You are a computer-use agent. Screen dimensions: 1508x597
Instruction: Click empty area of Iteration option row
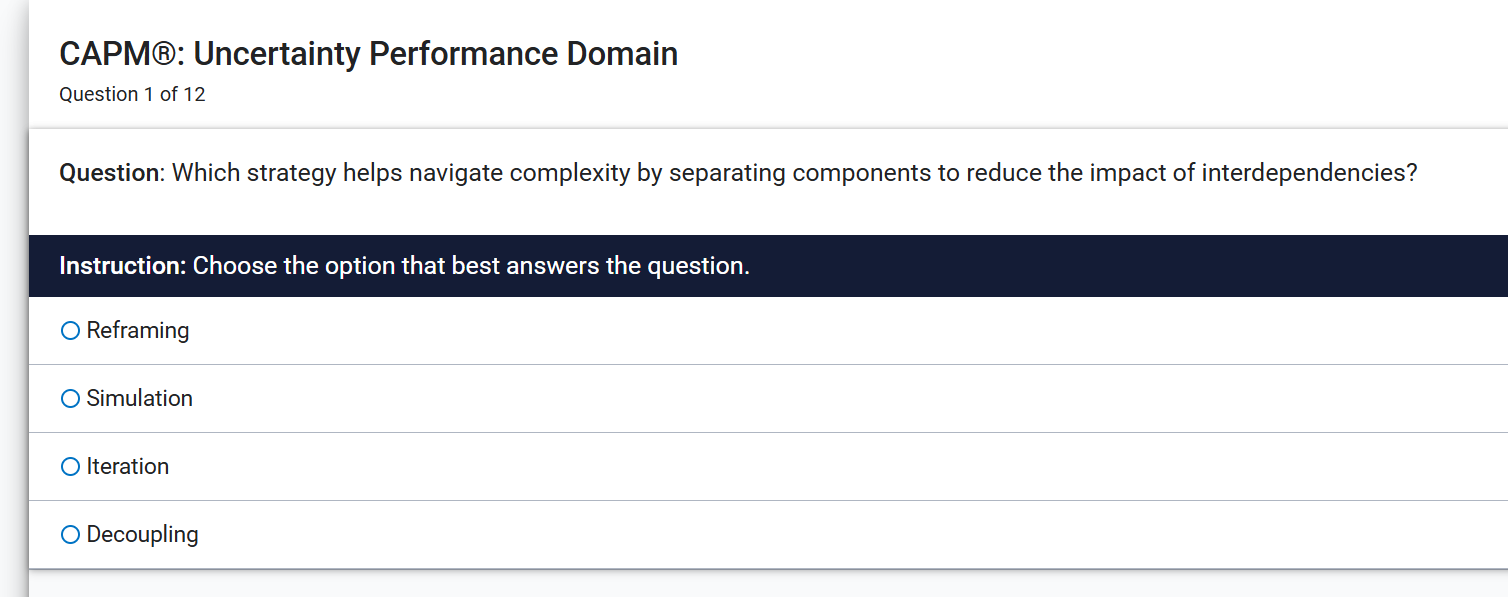pyautogui.click(x=800, y=467)
